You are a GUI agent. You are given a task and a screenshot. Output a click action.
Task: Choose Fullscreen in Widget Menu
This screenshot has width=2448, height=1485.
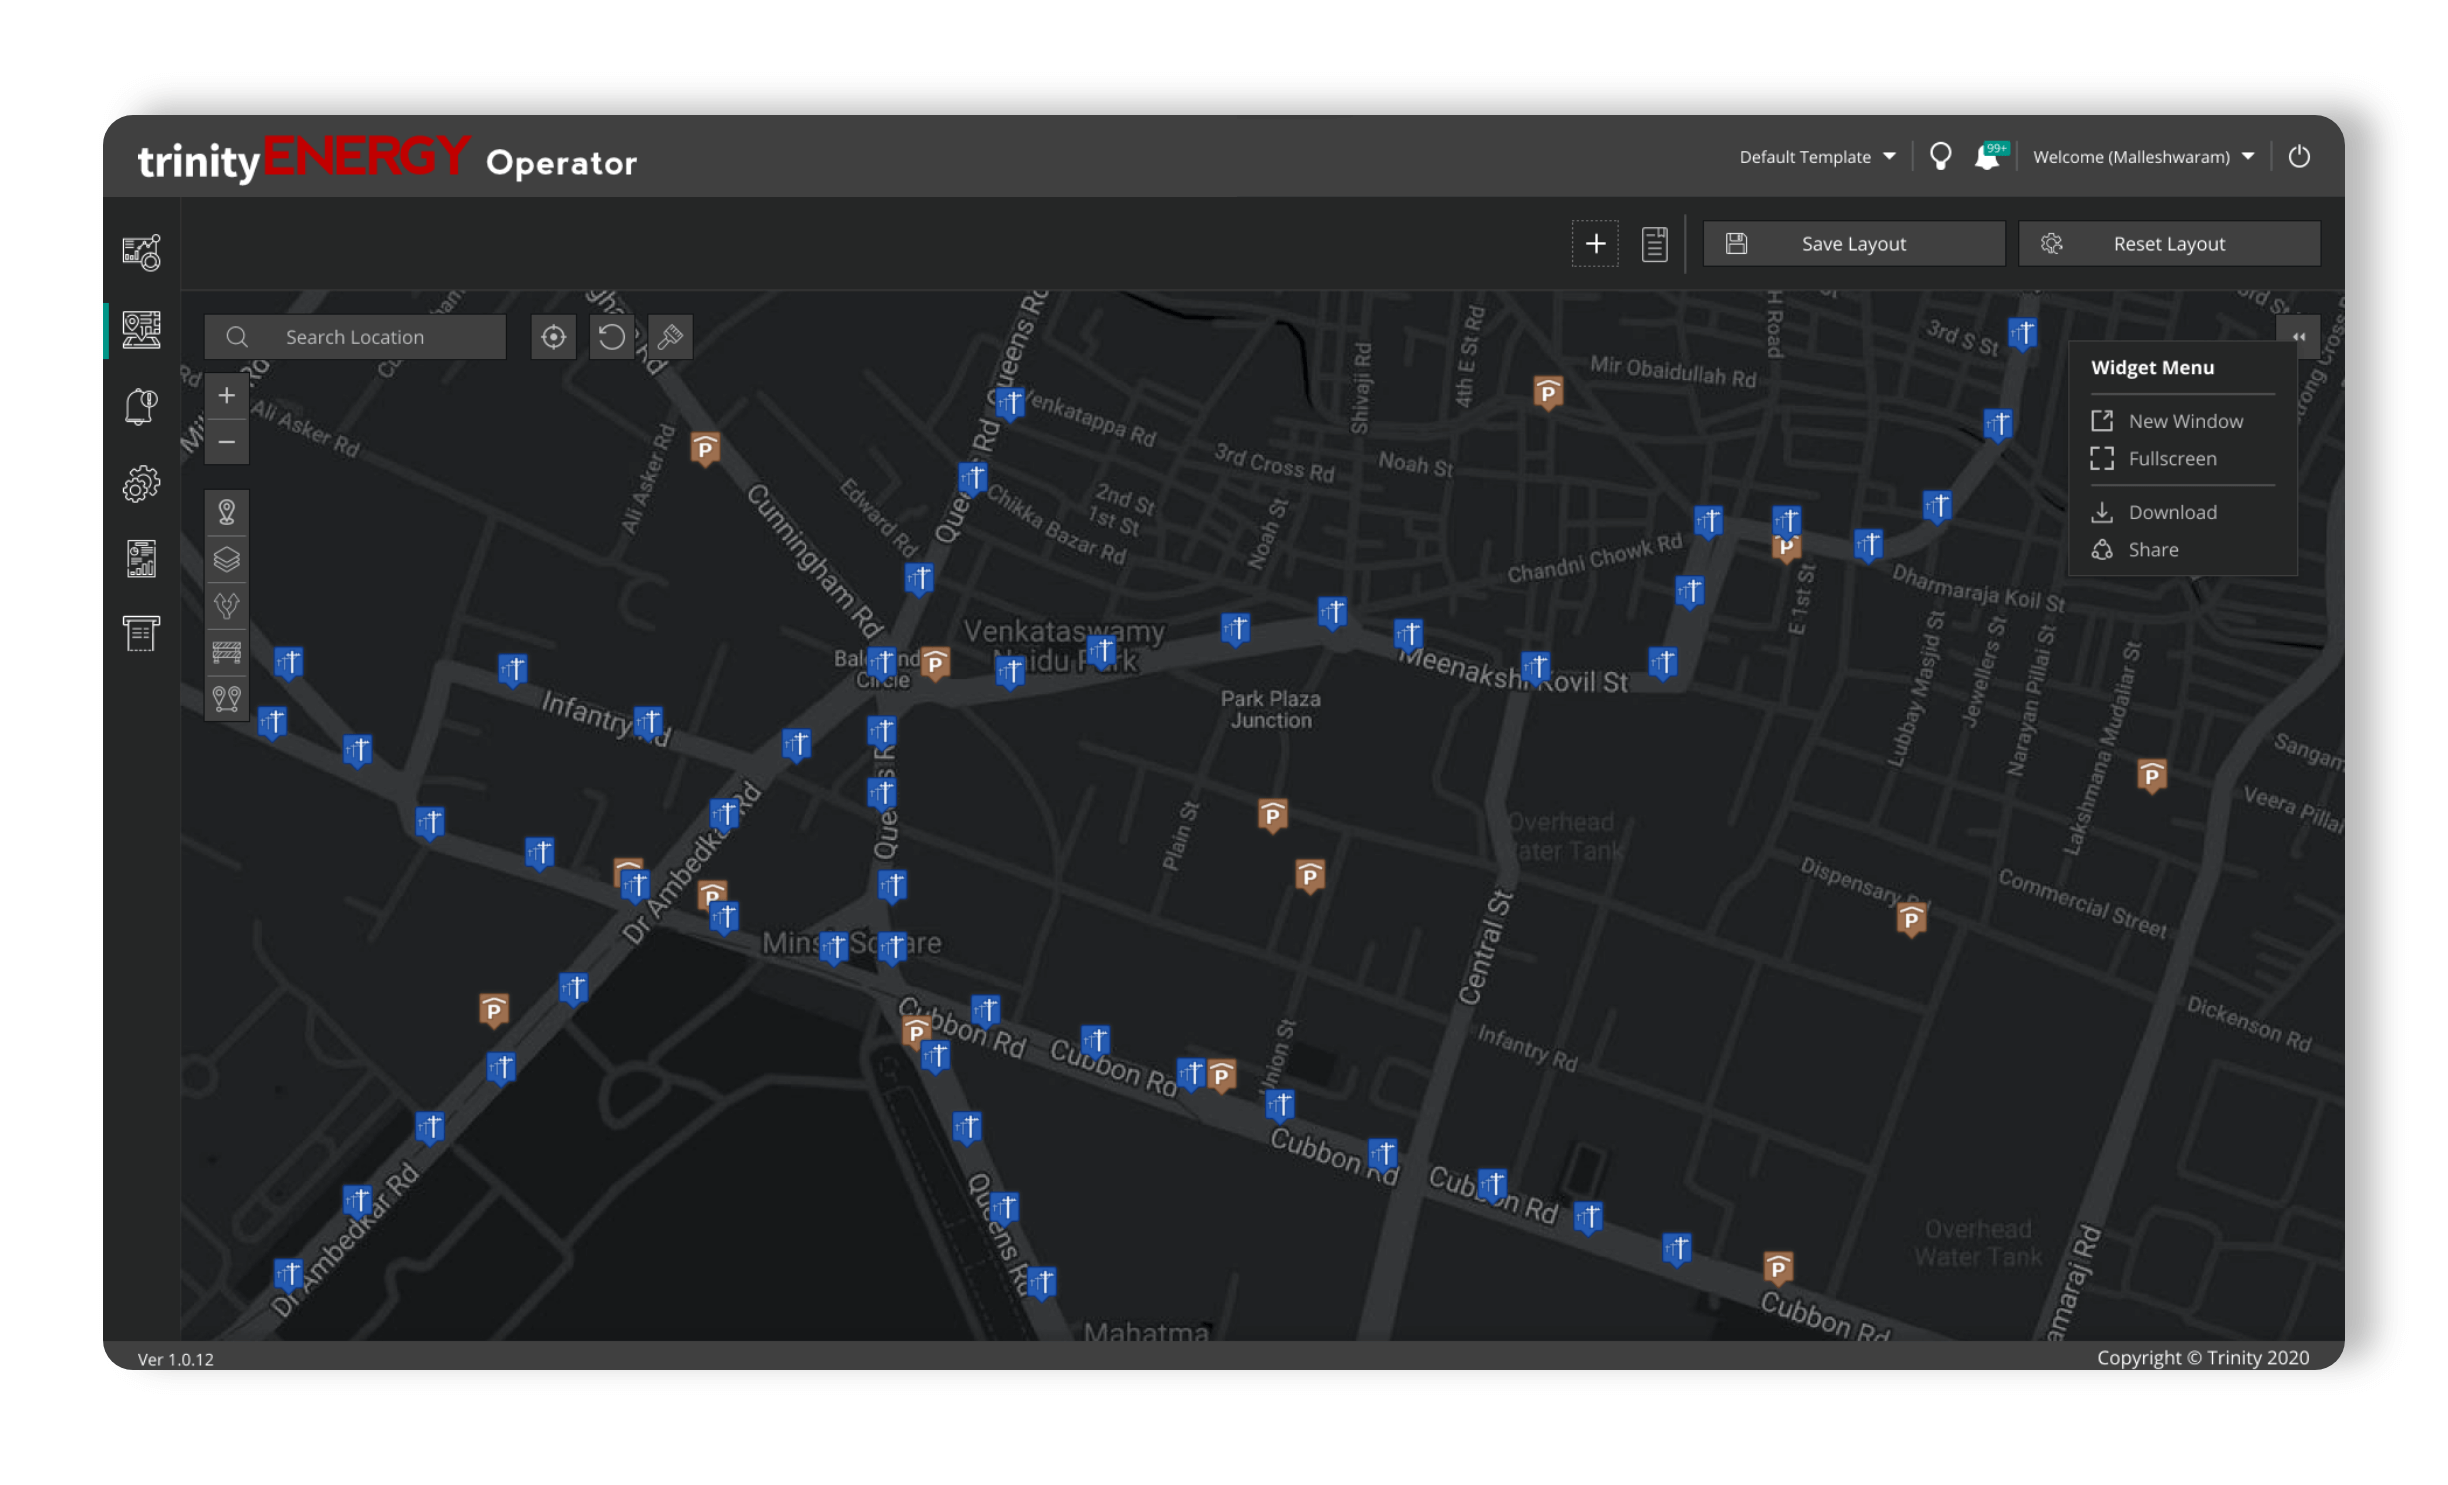coord(2153,458)
